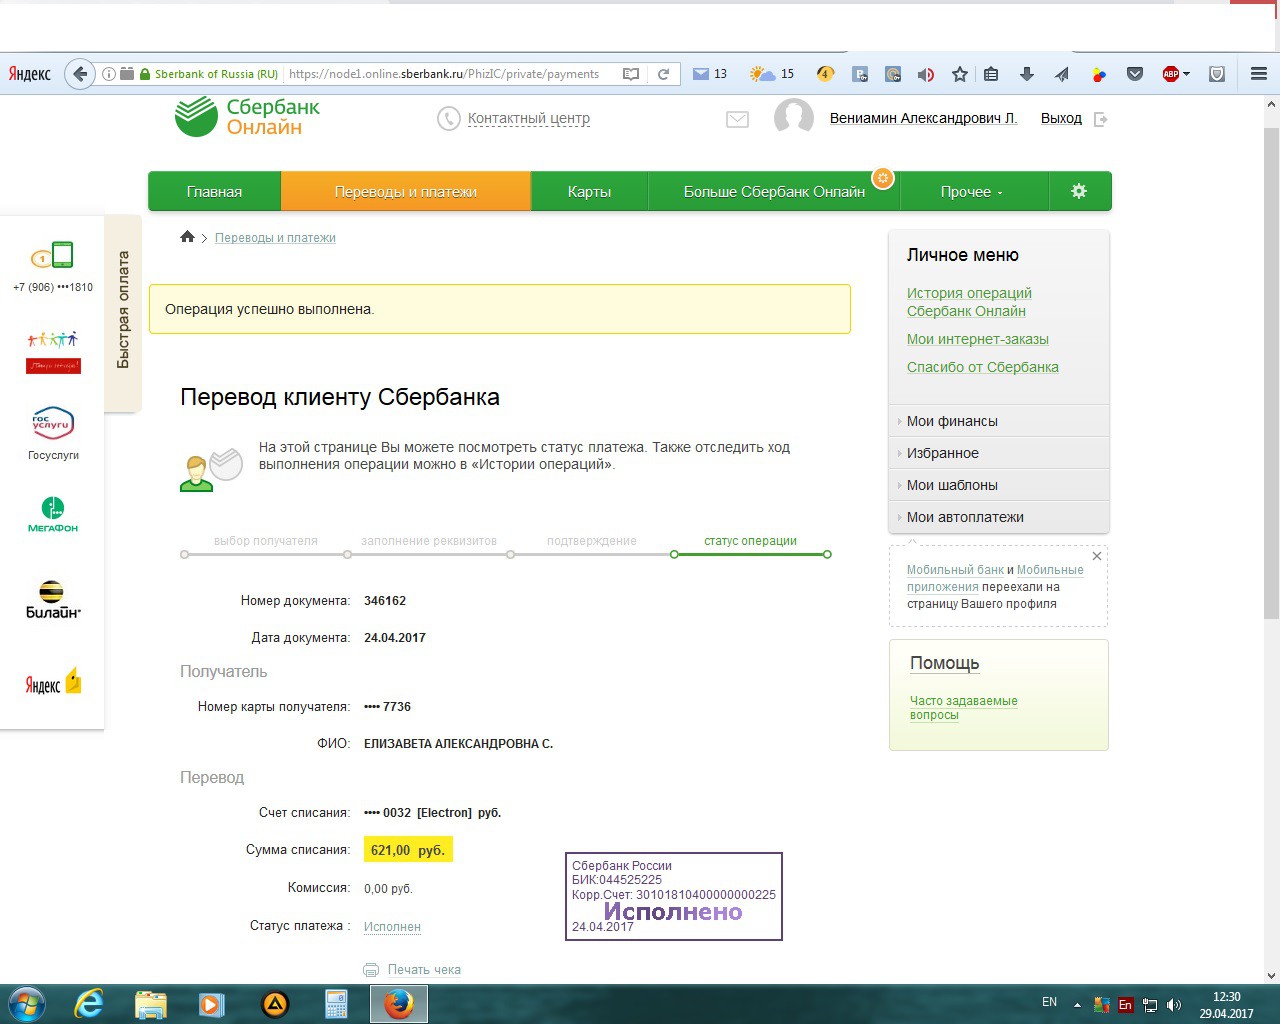Expand Мои автоплатежи section
Screen dimensions: 1280x1024
(999, 517)
